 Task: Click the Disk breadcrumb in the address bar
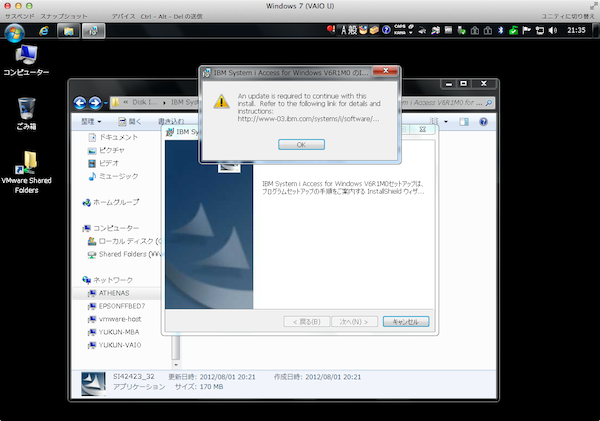144,102
